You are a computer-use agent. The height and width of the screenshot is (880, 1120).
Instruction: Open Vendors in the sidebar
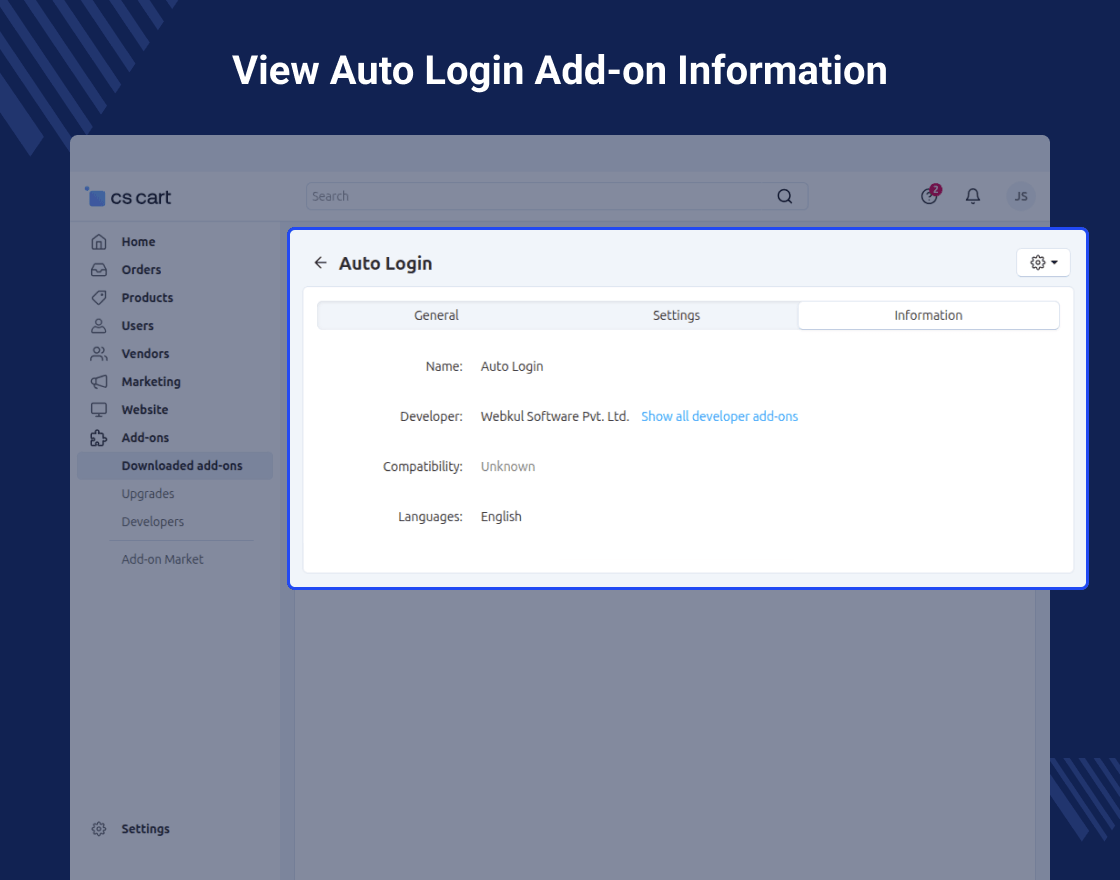point(145,354)
